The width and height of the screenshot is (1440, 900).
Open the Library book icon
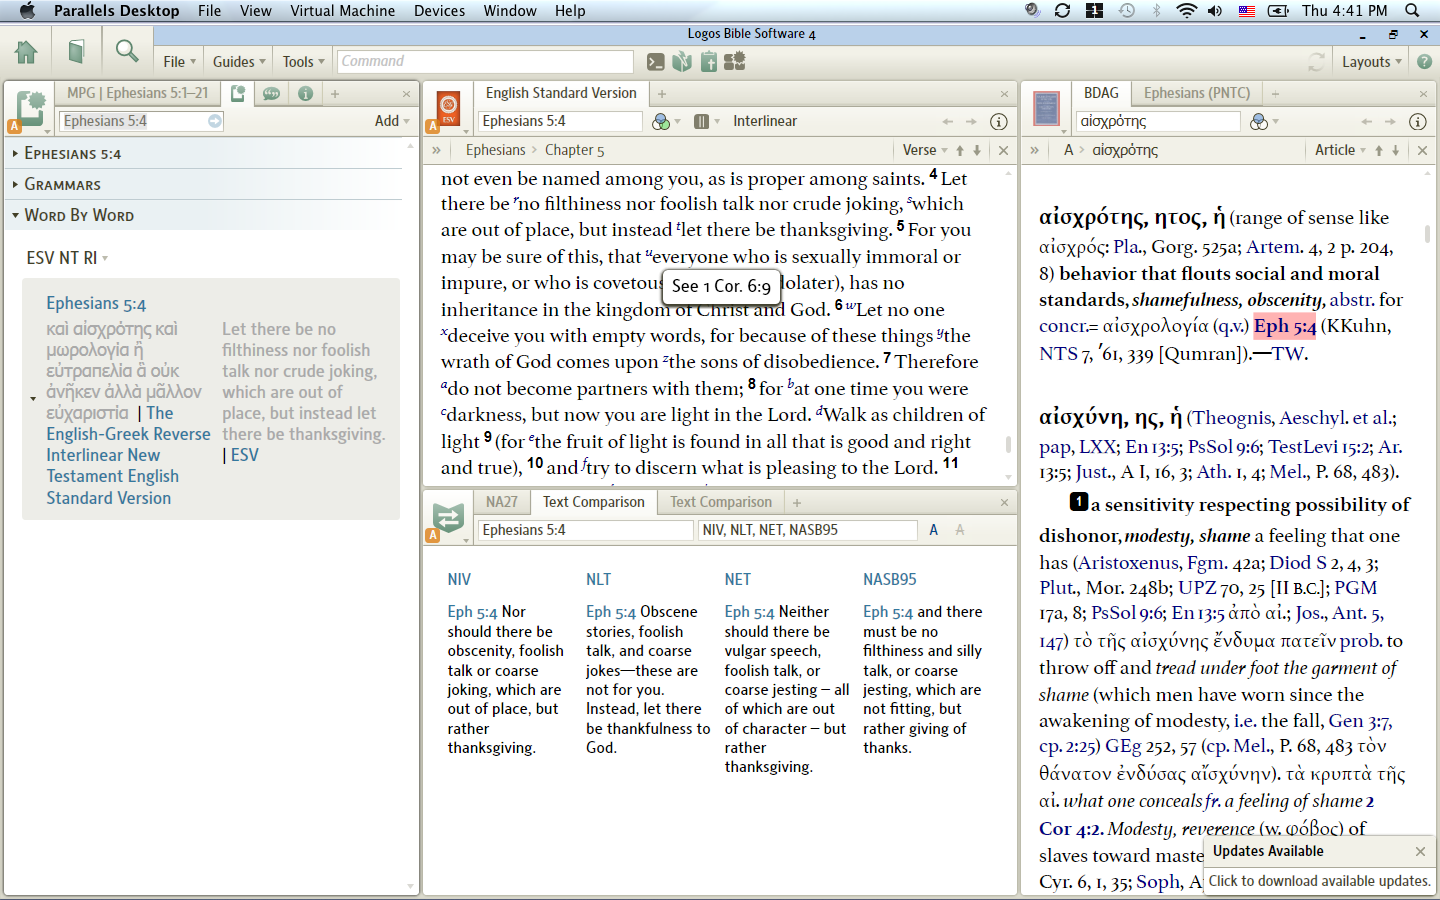[77, 51]
